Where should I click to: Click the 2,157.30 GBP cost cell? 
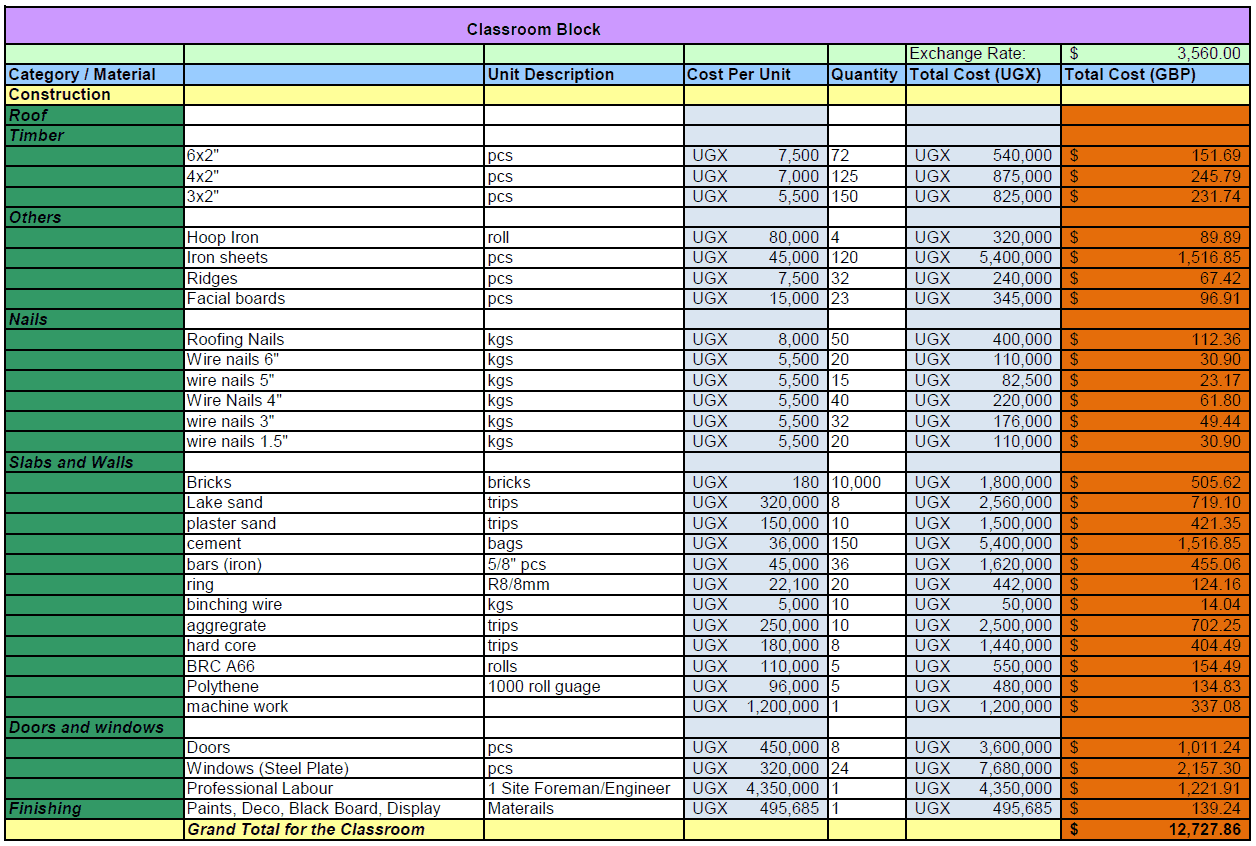(1155, 768)
